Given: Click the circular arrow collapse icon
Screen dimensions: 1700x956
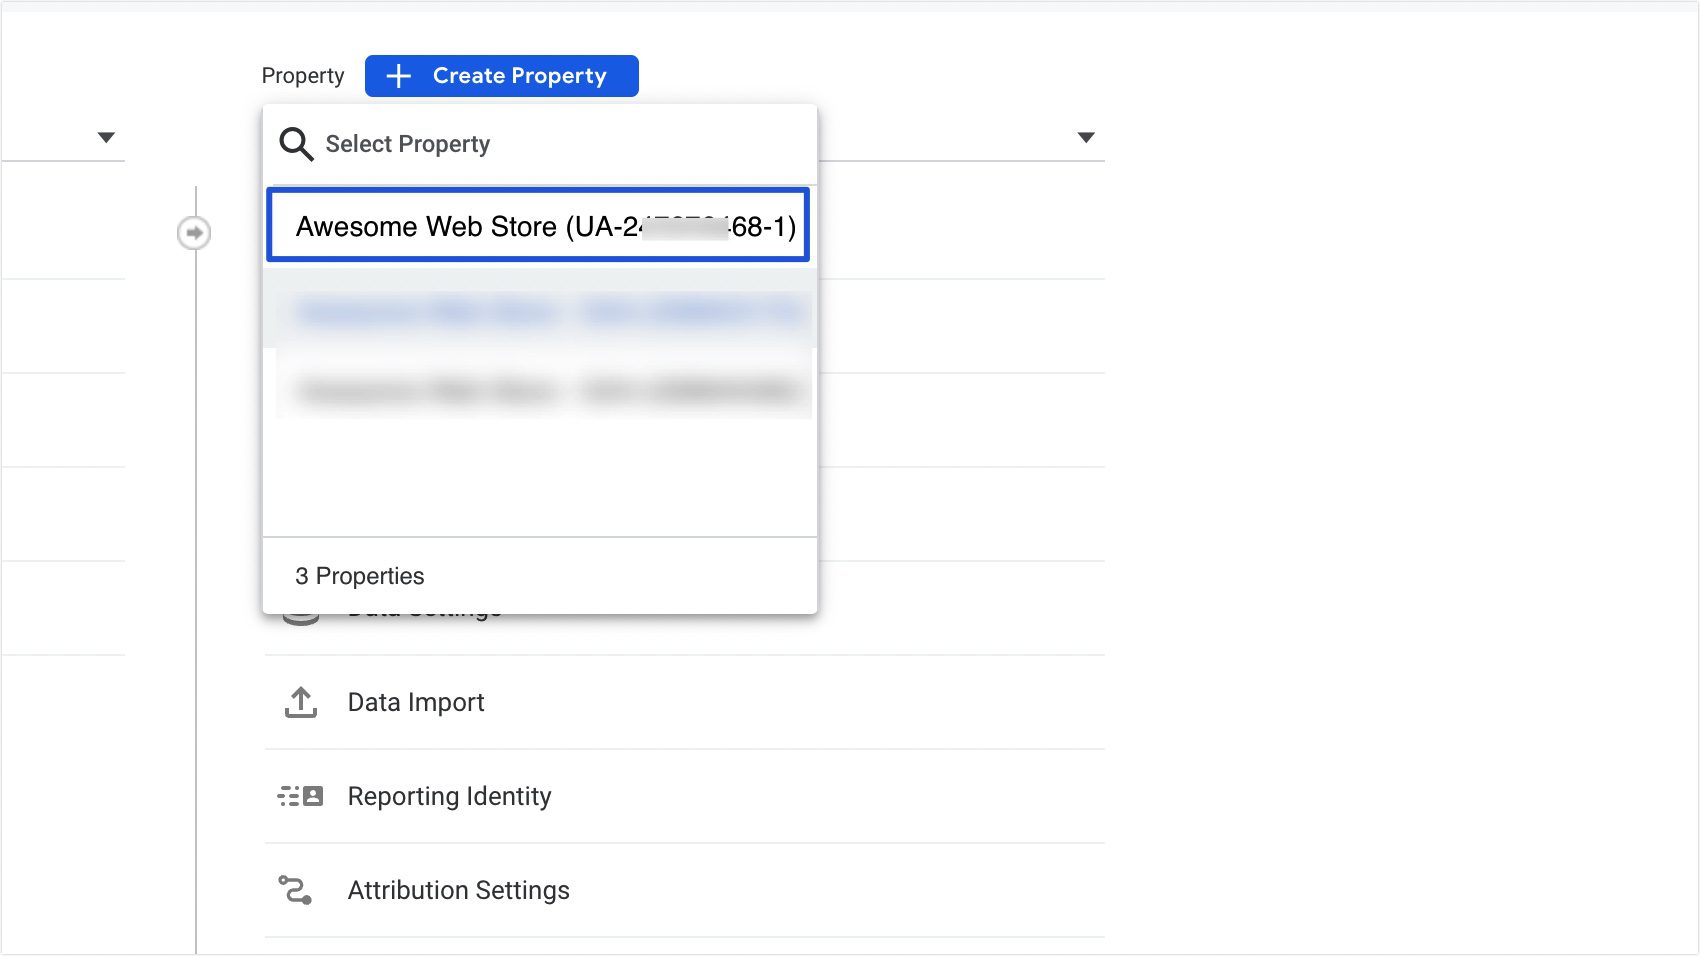Looking at the screenshot, I should point(194,233).
